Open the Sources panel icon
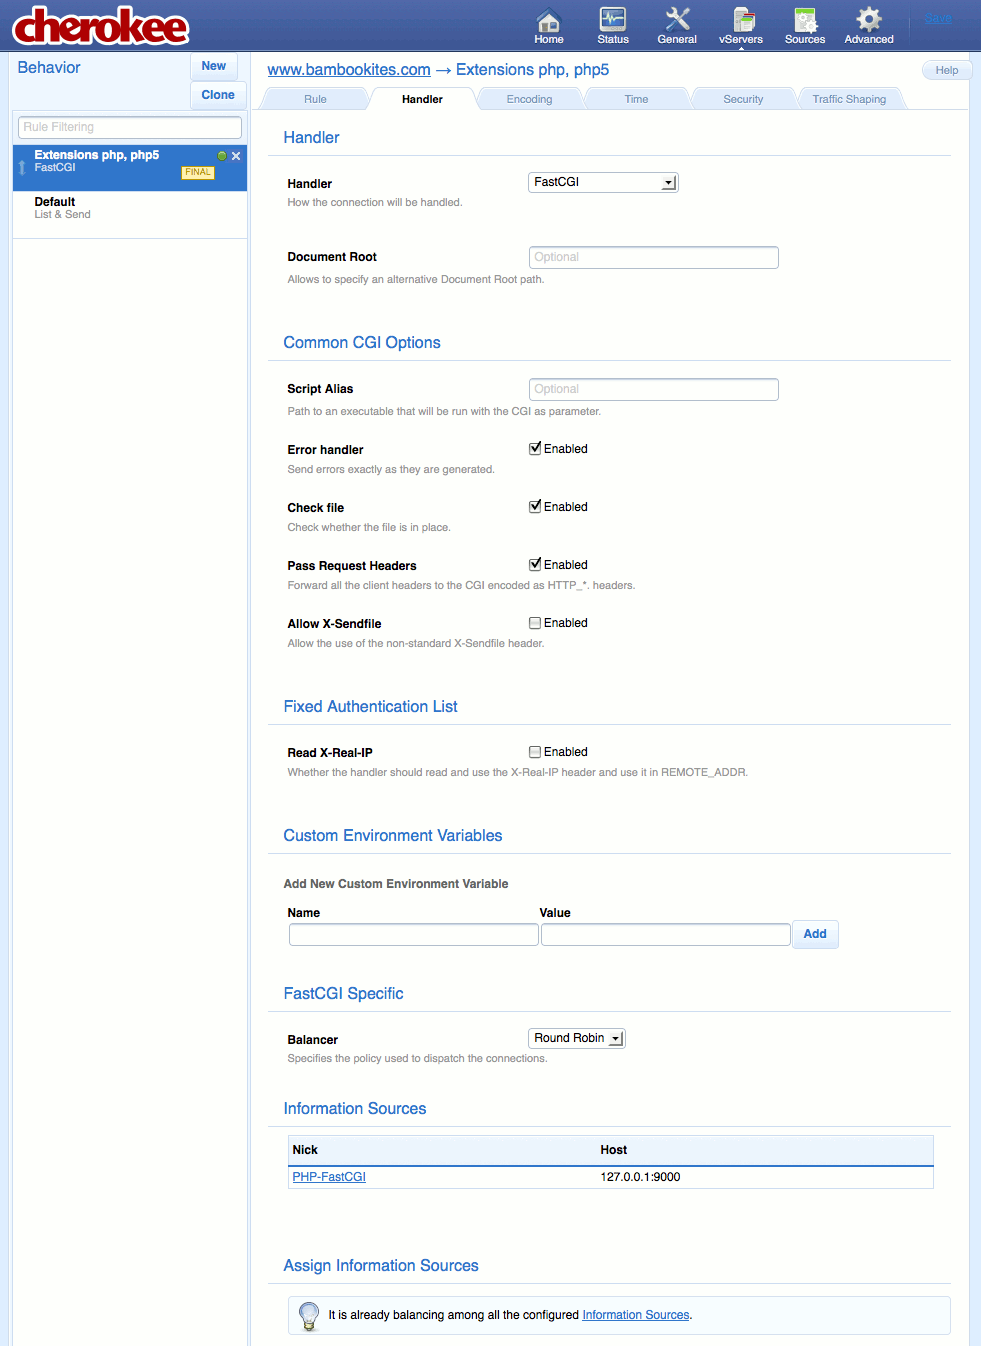Image resolution: width=981 pixels, height=1346 pixels. (804, 25)
